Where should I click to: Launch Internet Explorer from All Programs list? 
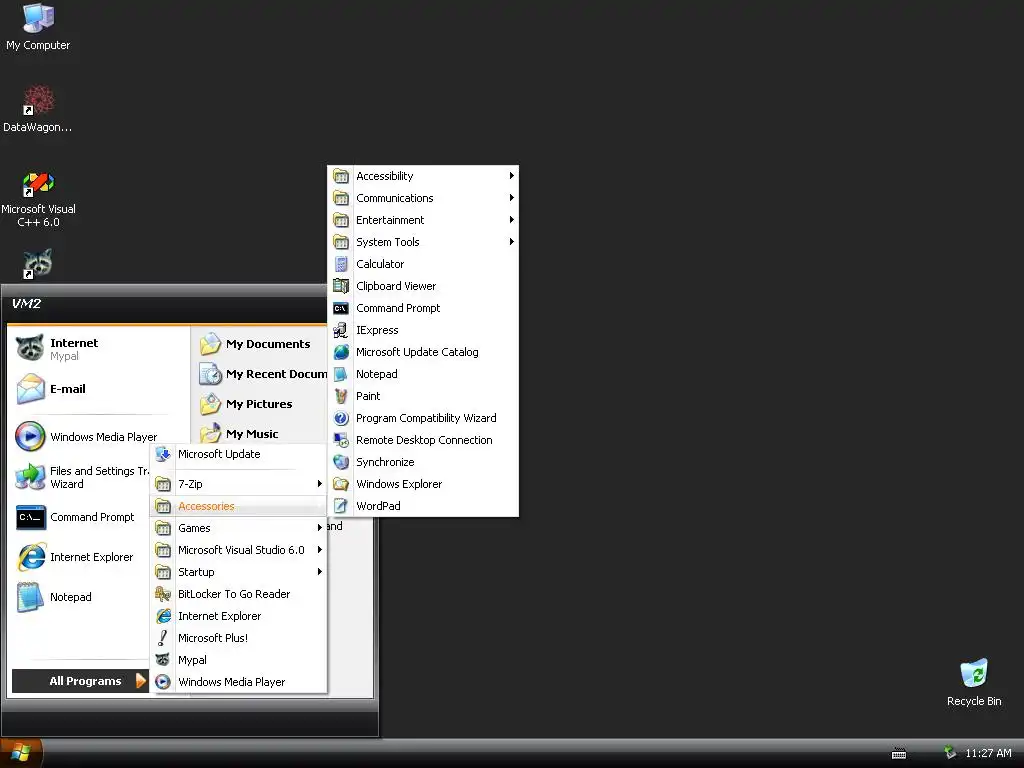click(x=238, y=616)
